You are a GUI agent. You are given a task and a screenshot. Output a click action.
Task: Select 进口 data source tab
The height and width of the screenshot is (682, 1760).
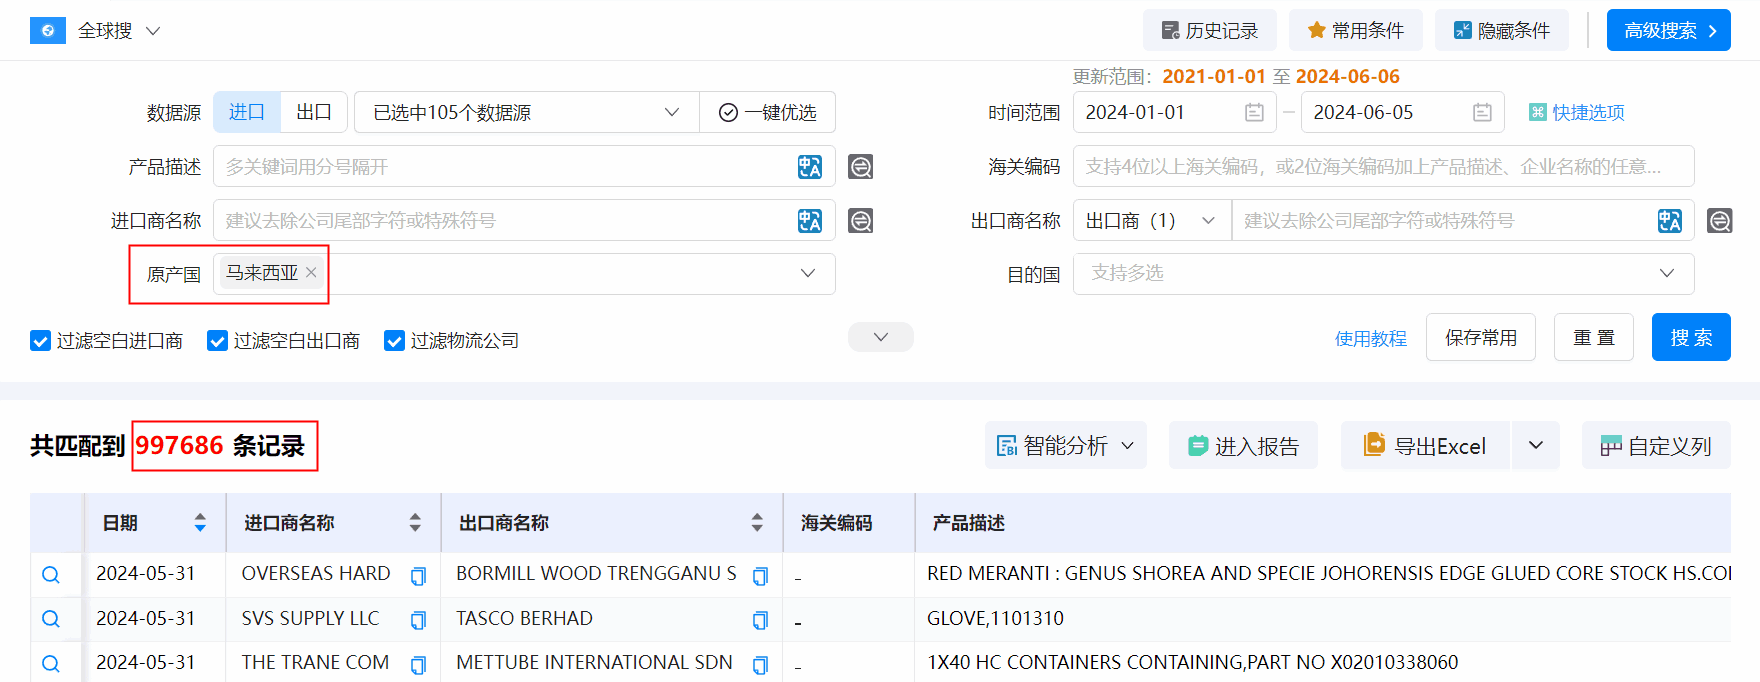247,113
